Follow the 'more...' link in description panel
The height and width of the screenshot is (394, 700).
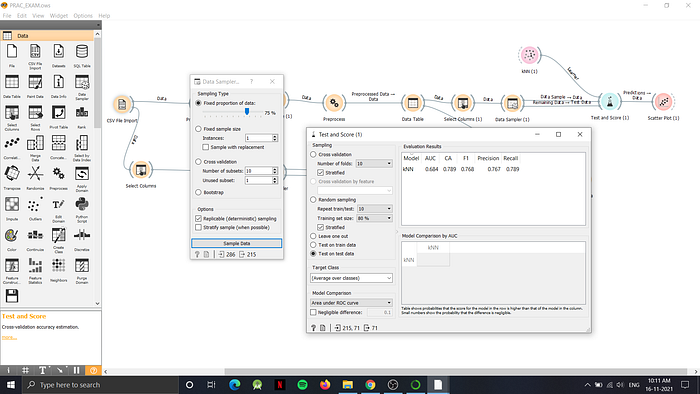click(9, 337)
